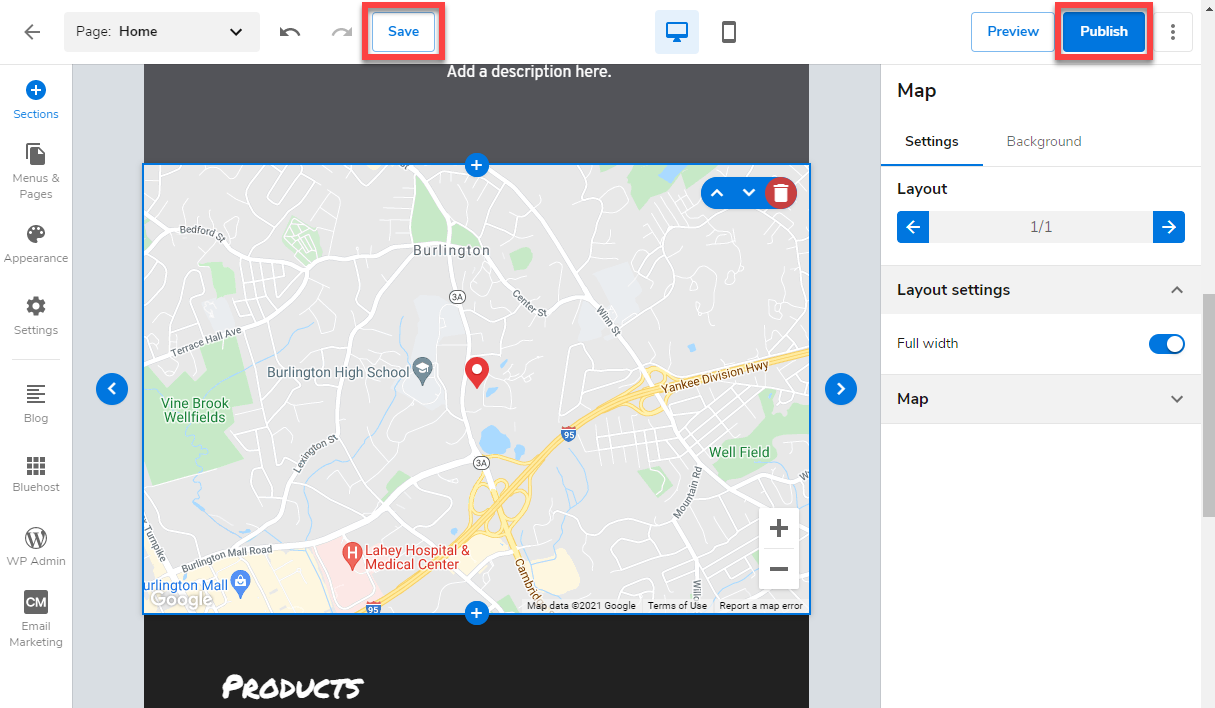Viewport: 1215px width, 708px height.
Task: Toggle the Full width switch
Action: tap(1167, 344)
